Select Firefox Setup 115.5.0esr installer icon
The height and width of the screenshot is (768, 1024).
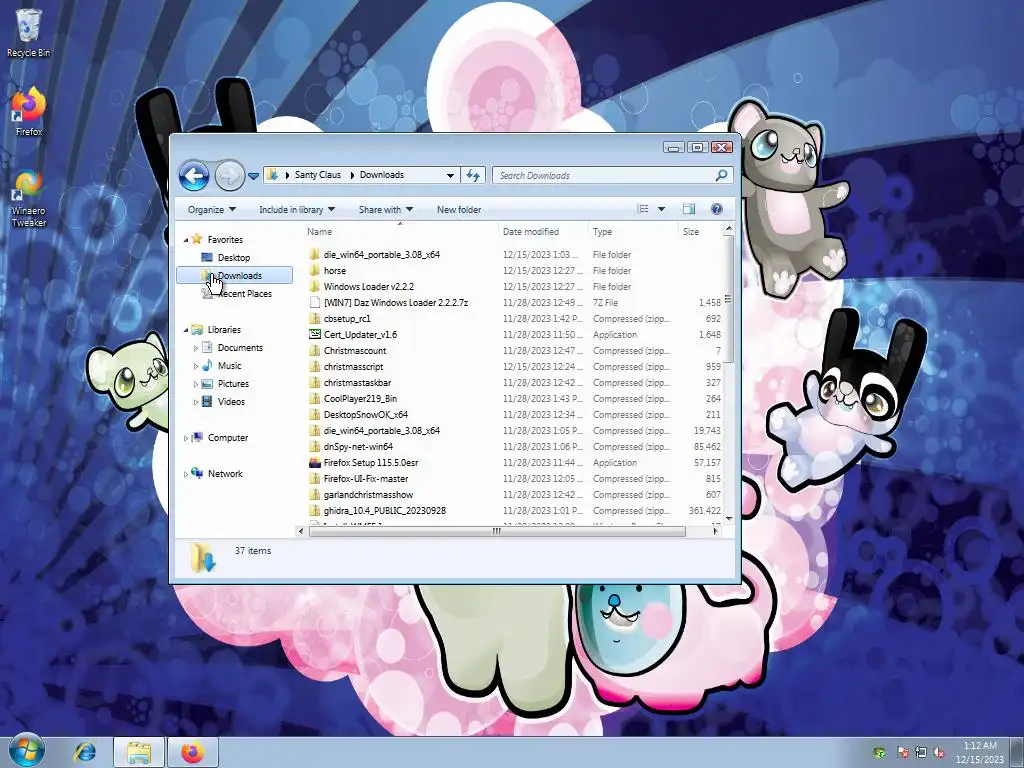click(x=314, y=462)
